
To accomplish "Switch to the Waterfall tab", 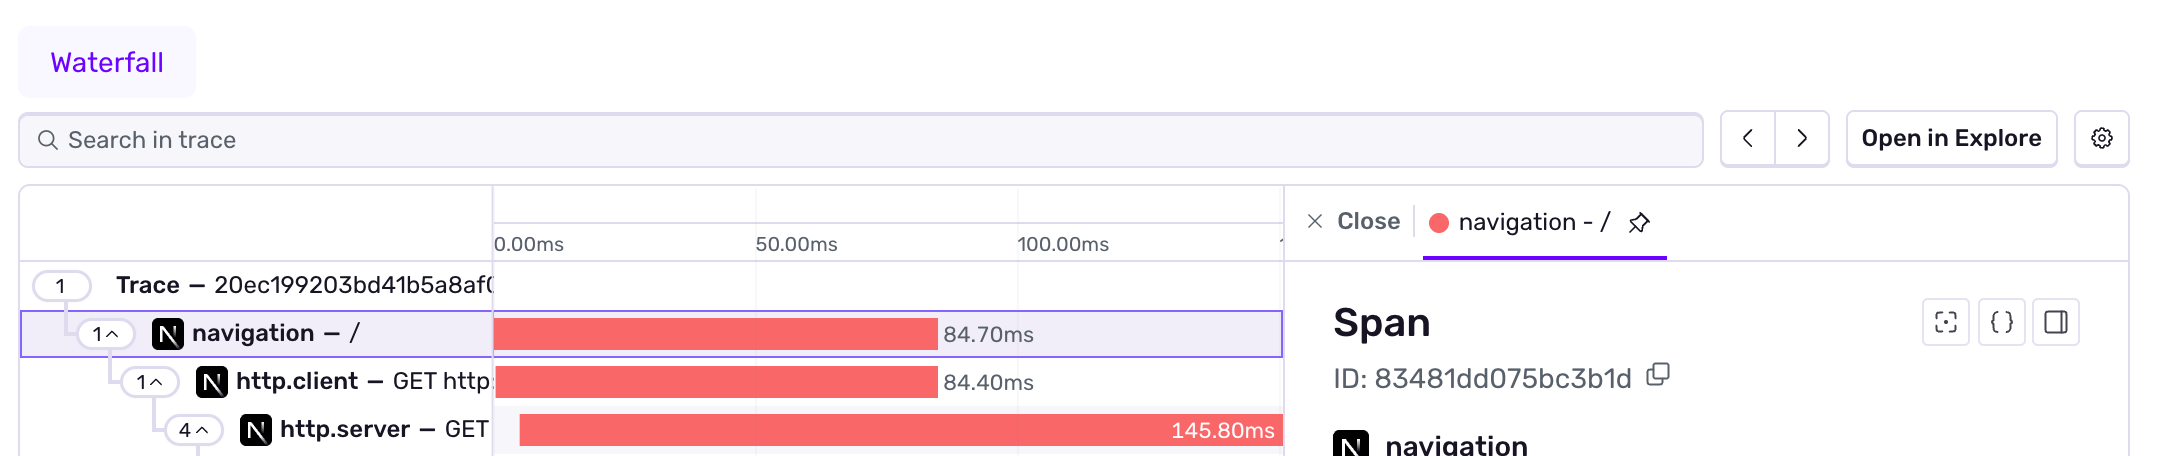I will click(x=107, y=63).
